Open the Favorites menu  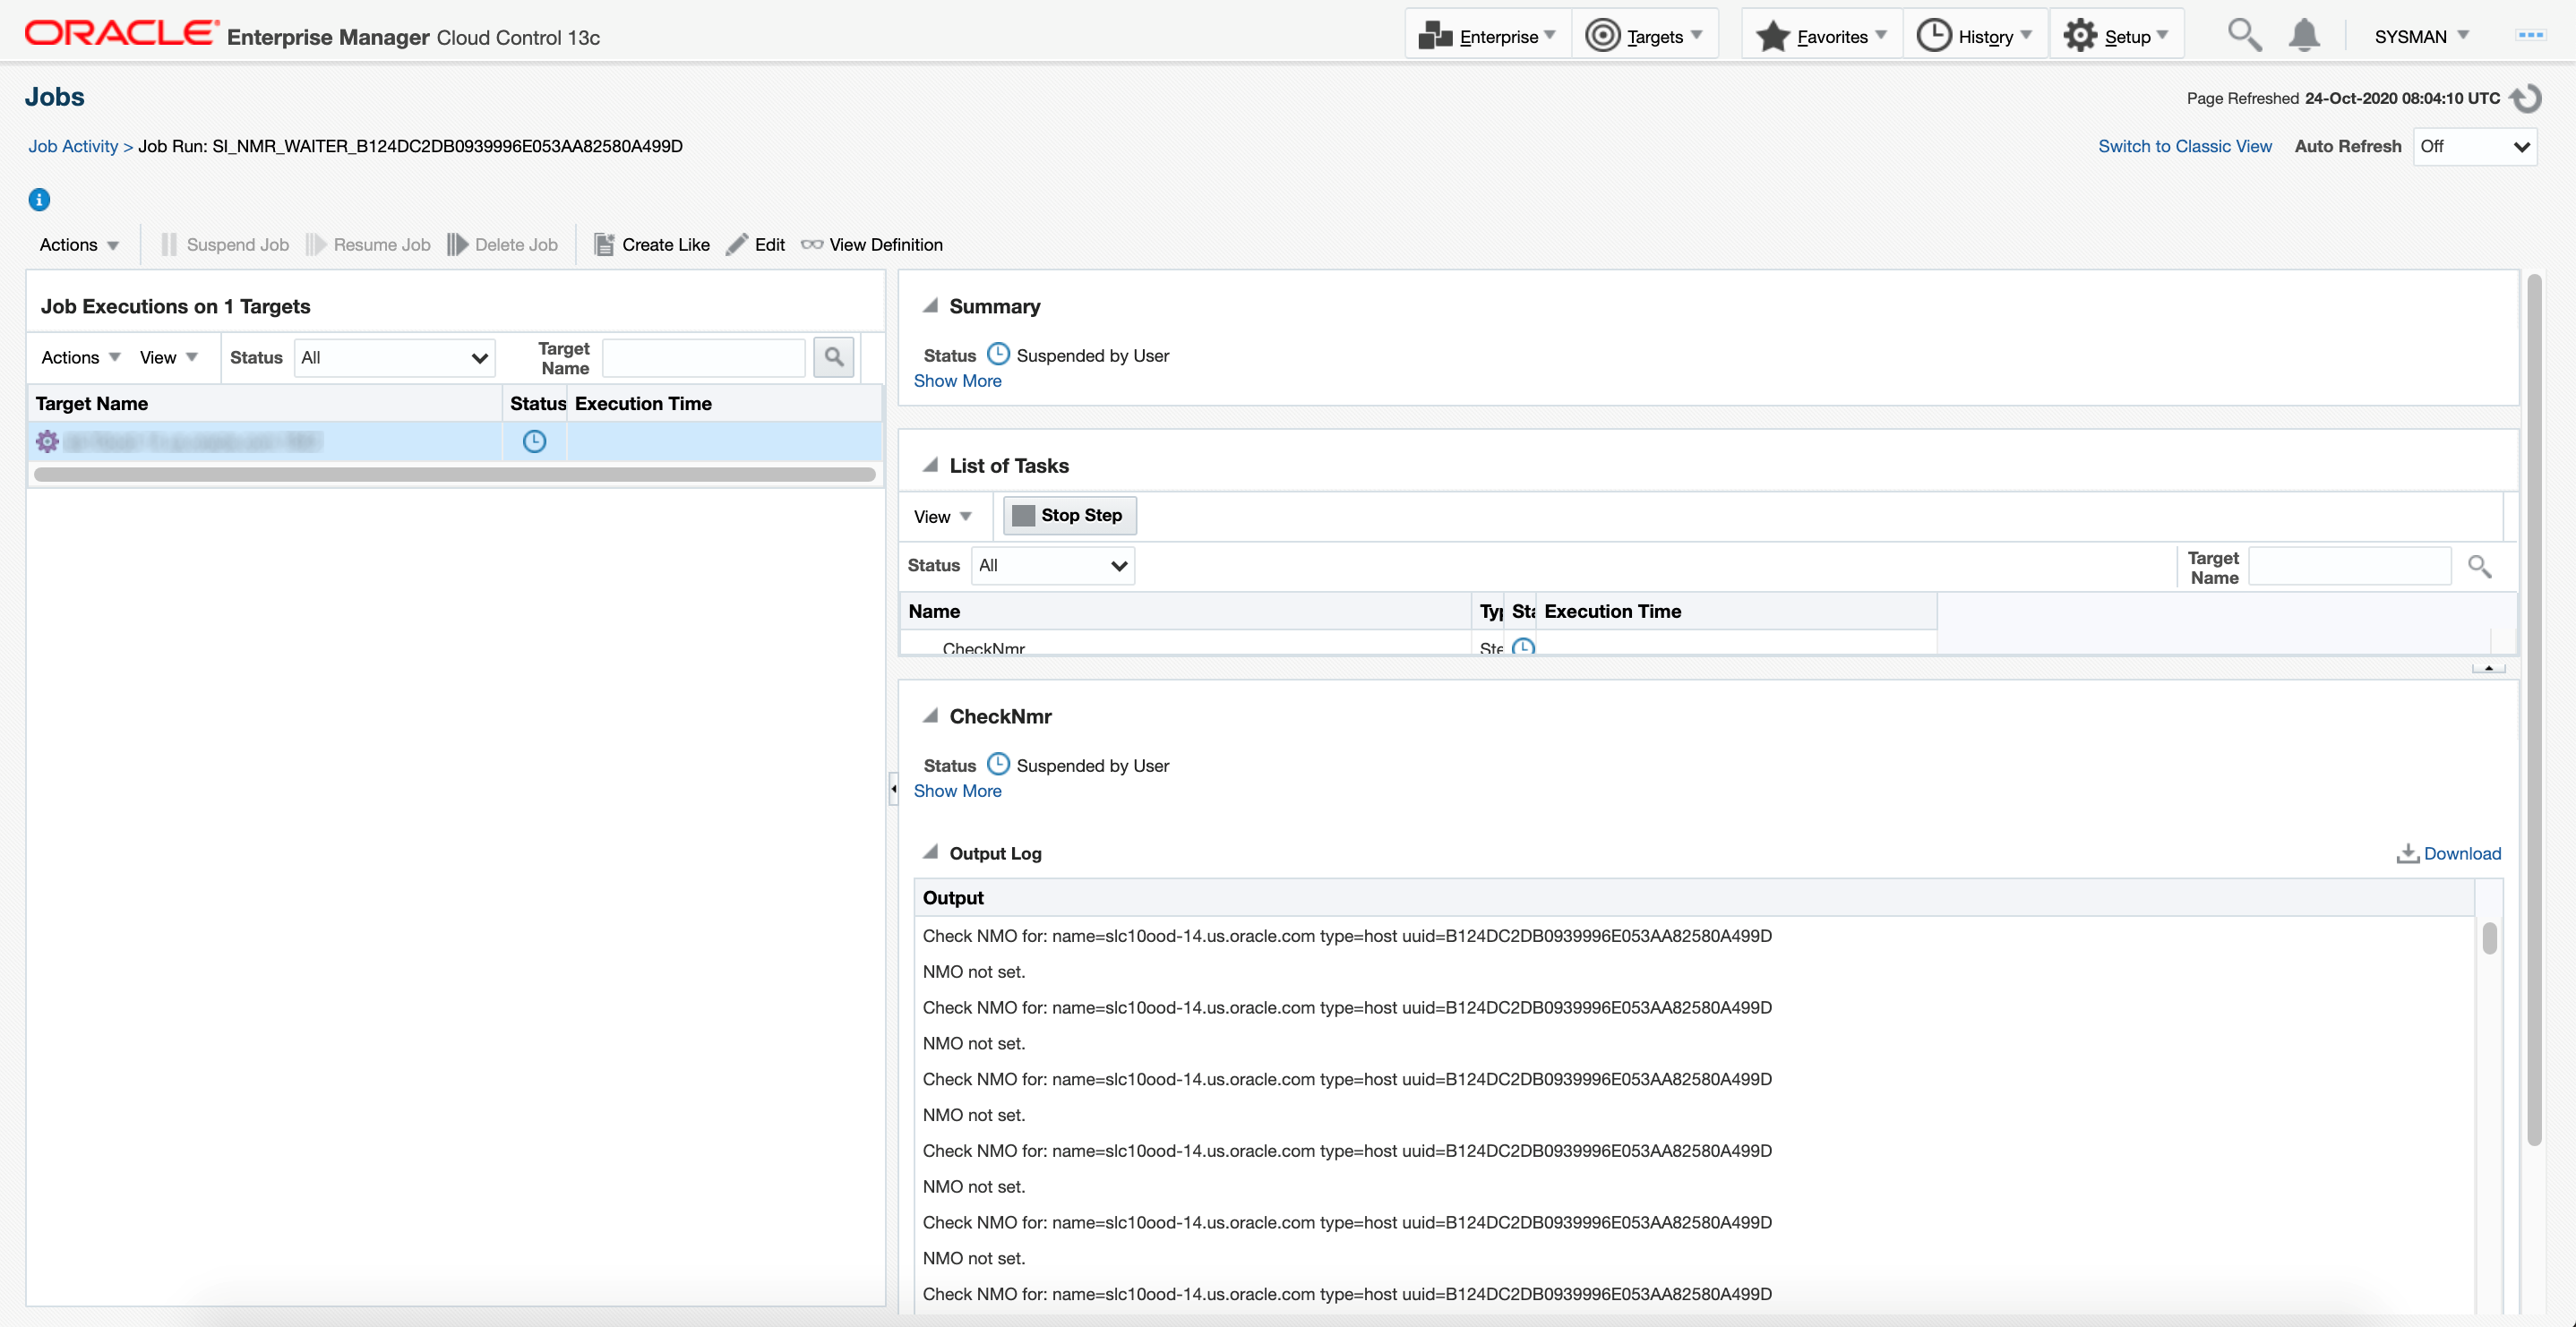1821,36
